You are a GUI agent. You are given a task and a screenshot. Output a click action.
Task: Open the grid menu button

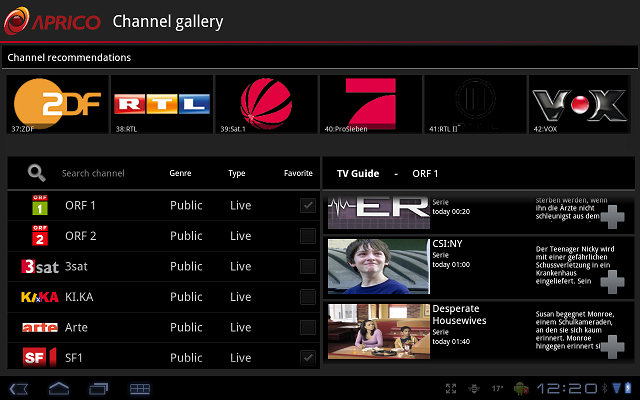(140, 389)
